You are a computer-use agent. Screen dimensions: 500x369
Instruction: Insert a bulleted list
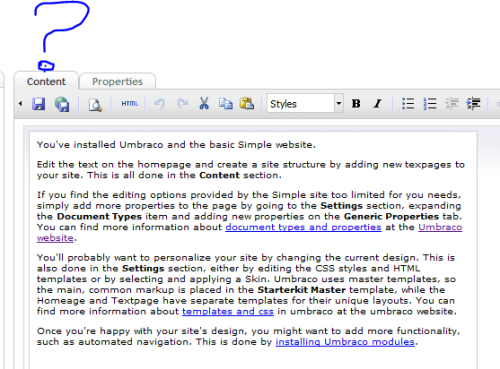[x=408, y=104]
